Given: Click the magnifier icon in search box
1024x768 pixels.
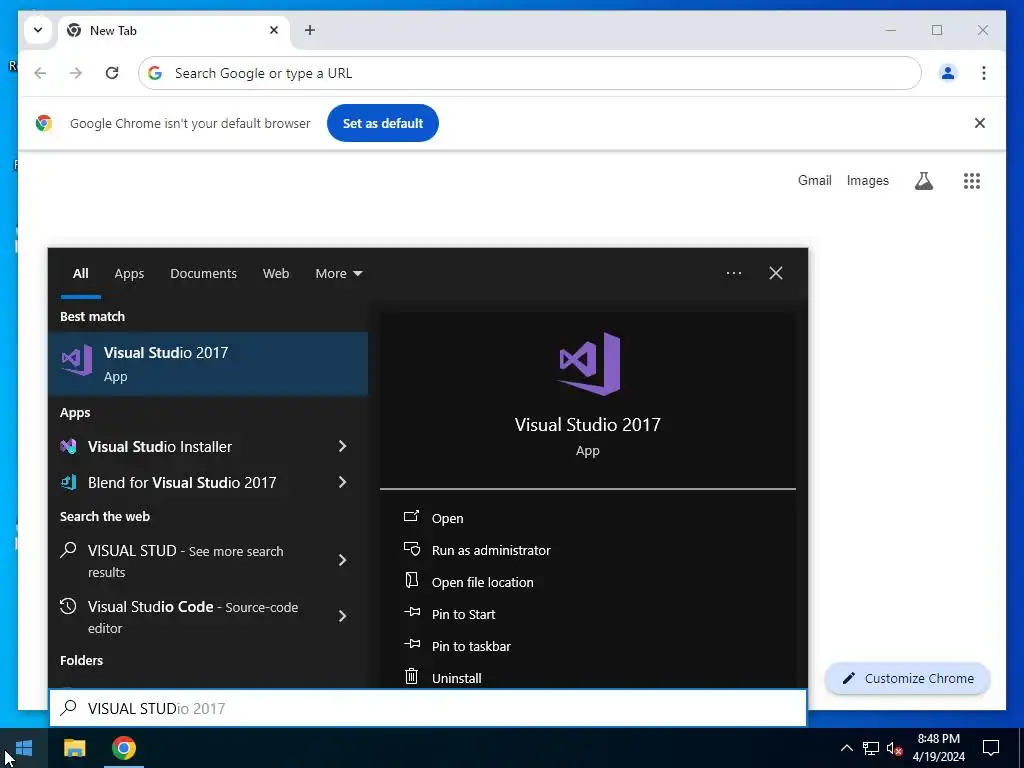Looking at the screenshot, I should 69,708.
